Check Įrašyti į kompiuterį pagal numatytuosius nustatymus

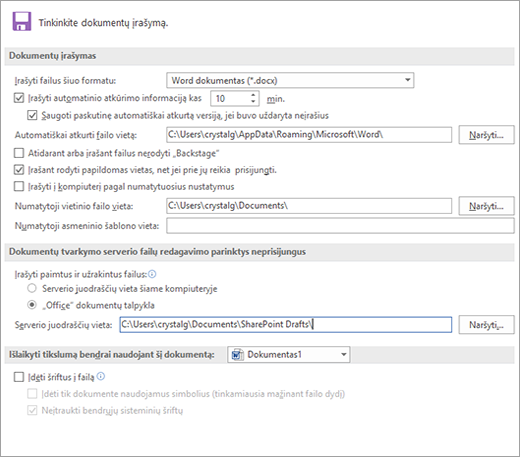click(19, 186)
